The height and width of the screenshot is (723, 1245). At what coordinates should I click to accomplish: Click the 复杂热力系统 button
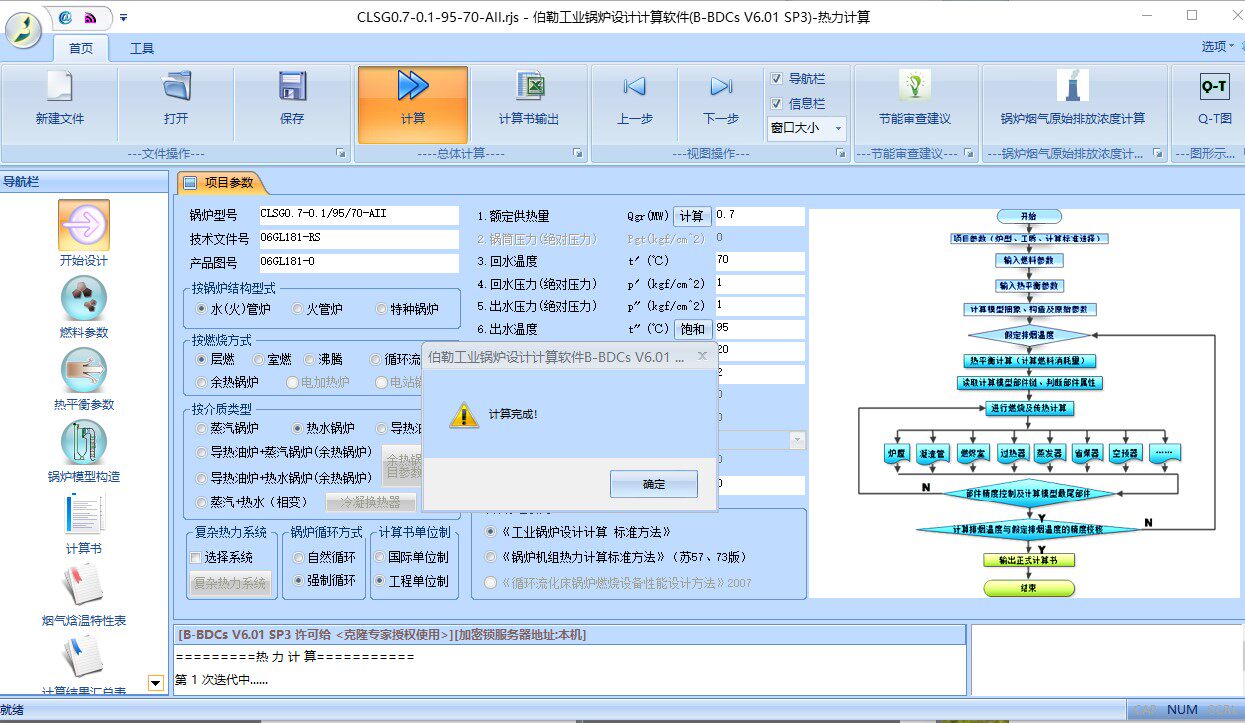[x=231, y=583]
